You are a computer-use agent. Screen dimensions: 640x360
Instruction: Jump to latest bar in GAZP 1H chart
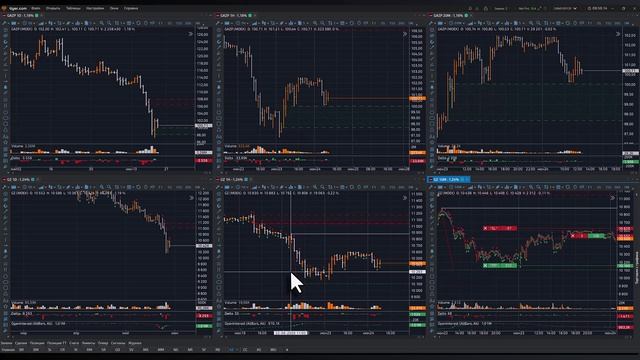[x=405, y=34]
